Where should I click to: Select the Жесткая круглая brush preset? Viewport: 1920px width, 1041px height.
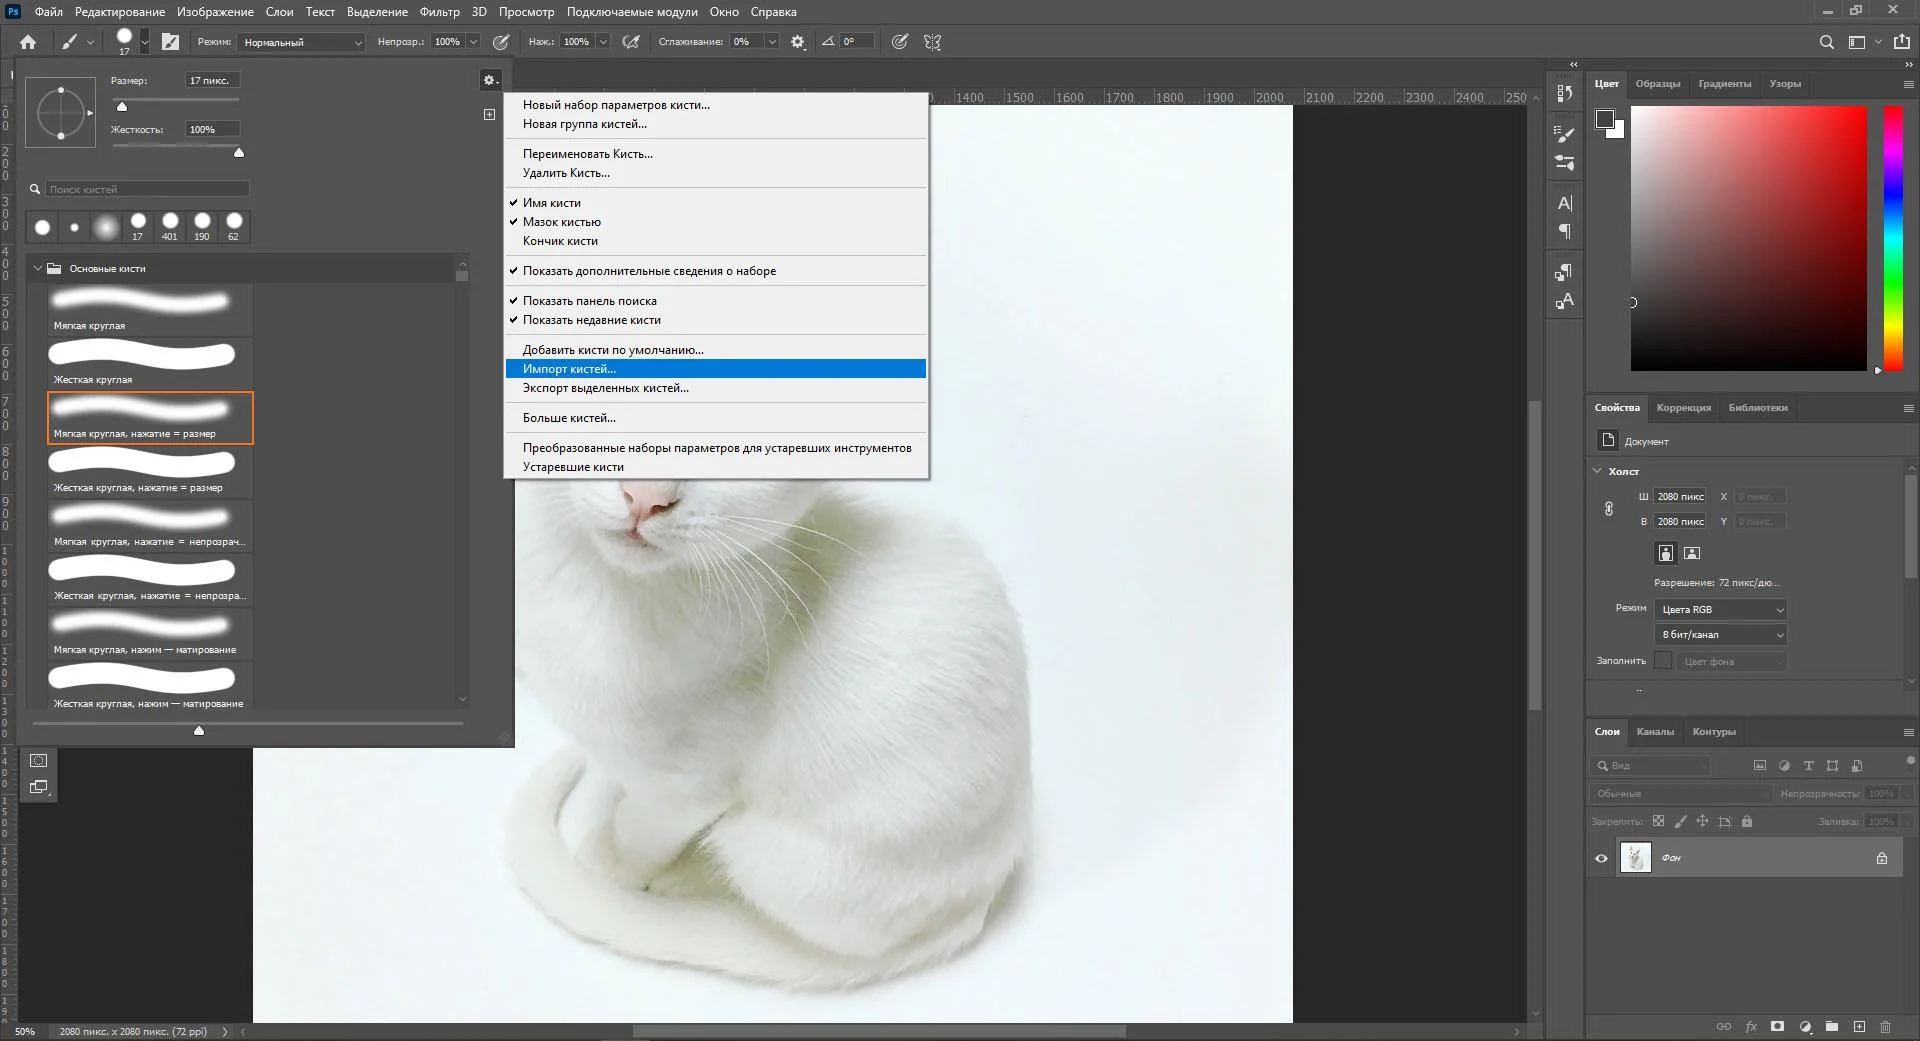(x=142, y=362)
